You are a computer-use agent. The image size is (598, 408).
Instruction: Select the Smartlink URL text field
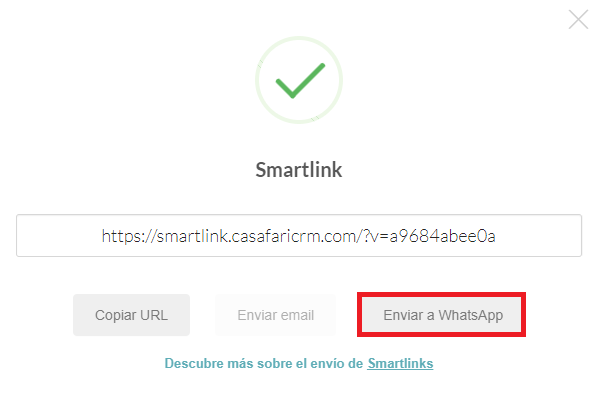(299, 235)
